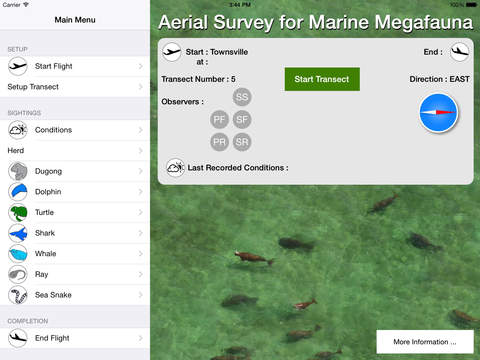Pick the Shark sighting icon
The height and width of the screenshot is (360, 480).
click(x=18, y=233)
